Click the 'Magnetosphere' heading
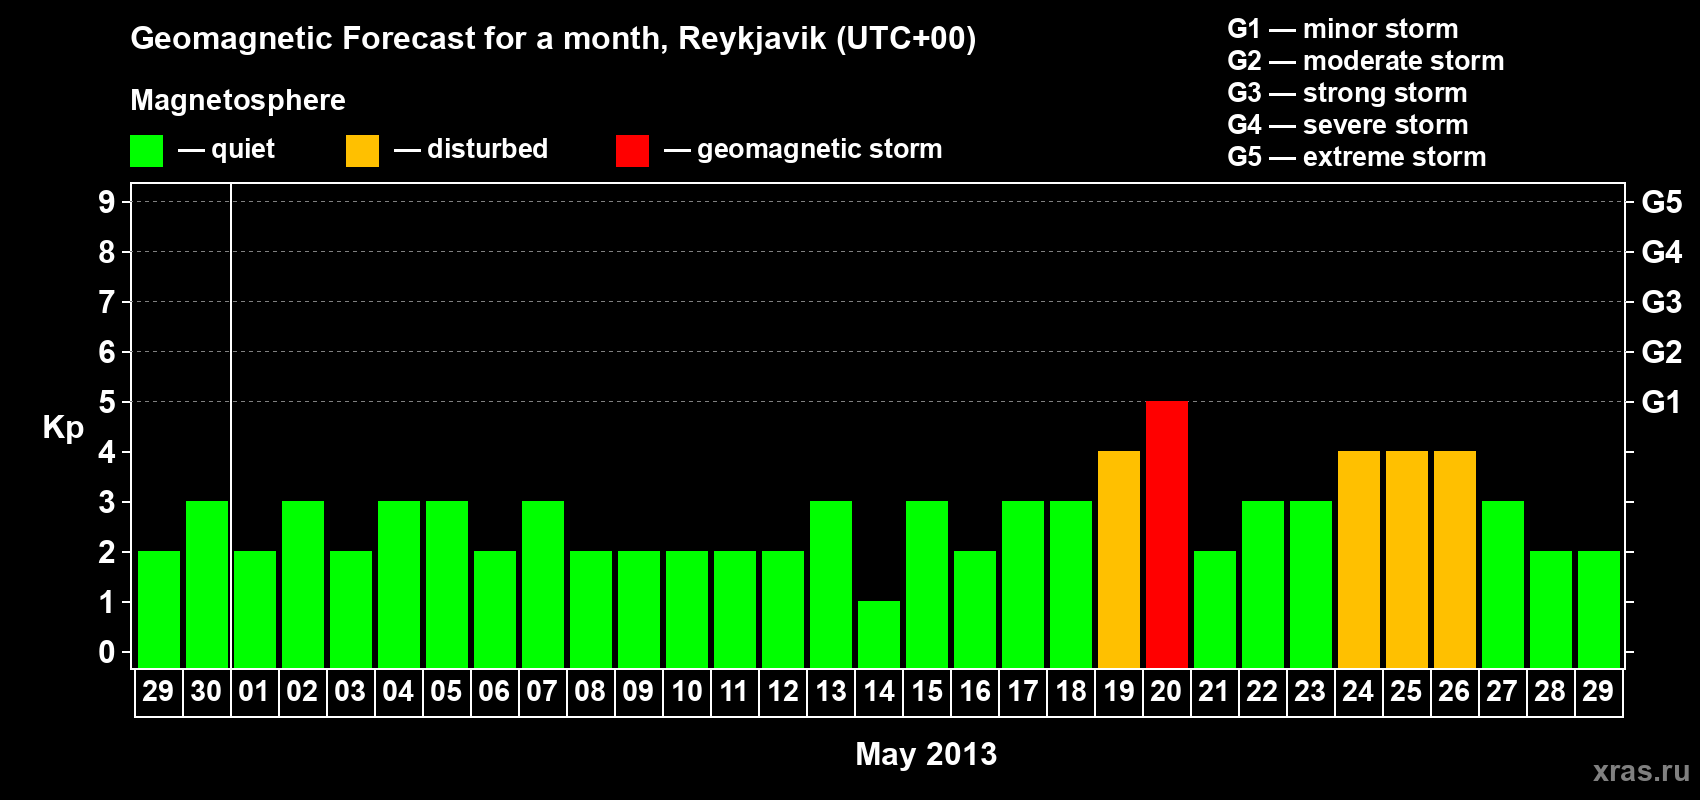The image size is (1700, 800). pyautogui.click(x=238, y=101)
